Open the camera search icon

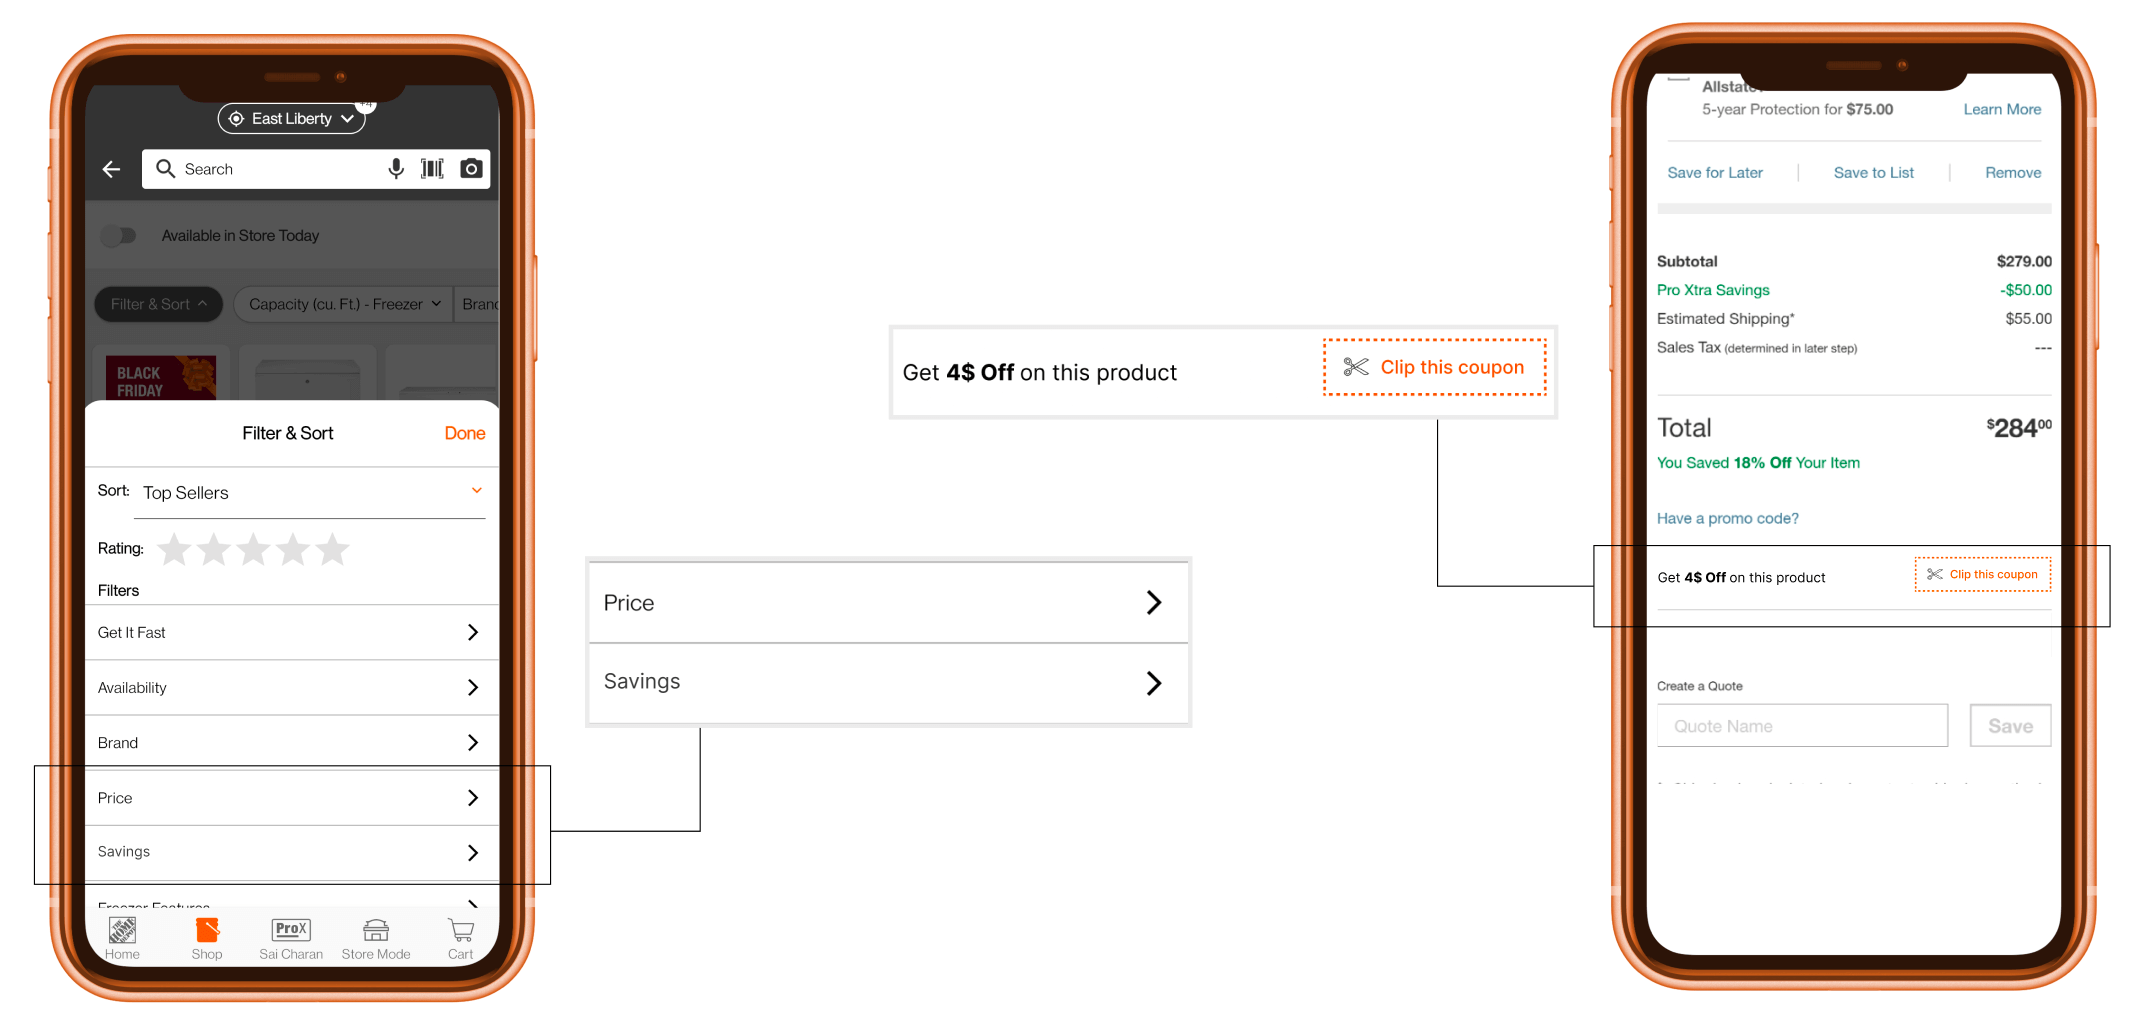[x=471, y=169]
